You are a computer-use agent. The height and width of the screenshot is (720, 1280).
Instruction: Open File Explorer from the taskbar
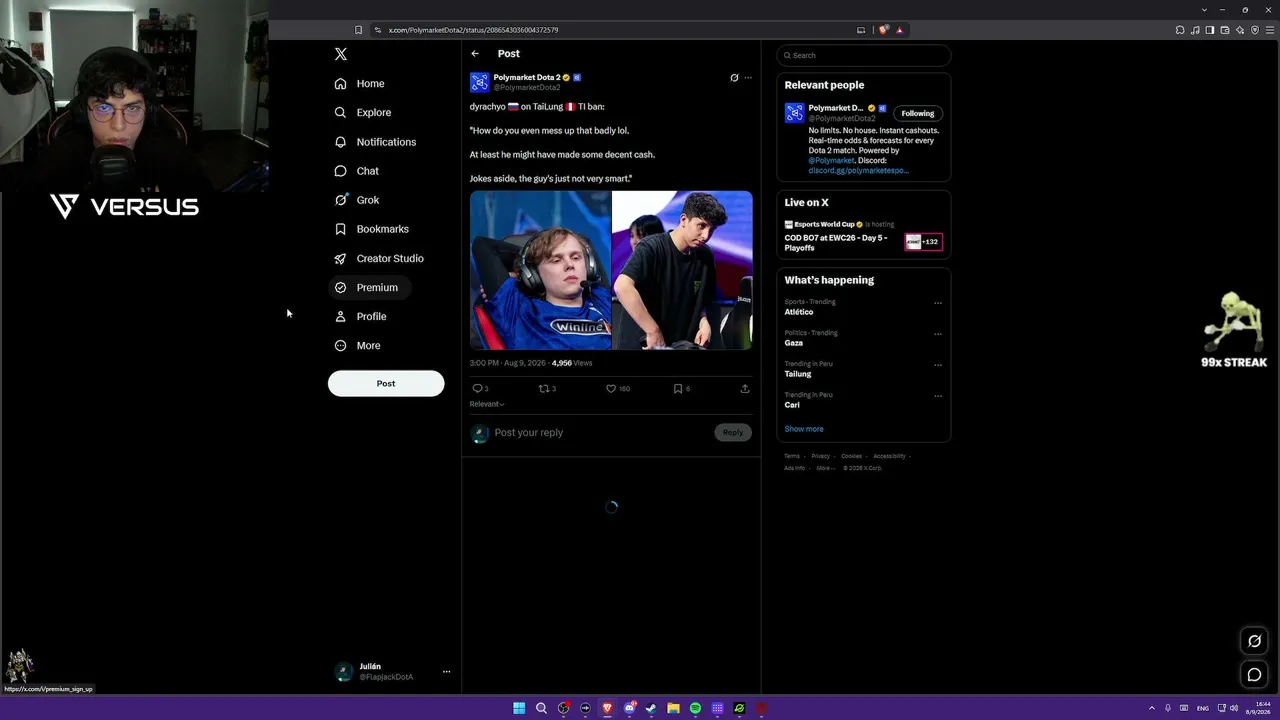(x=673, y=708)
